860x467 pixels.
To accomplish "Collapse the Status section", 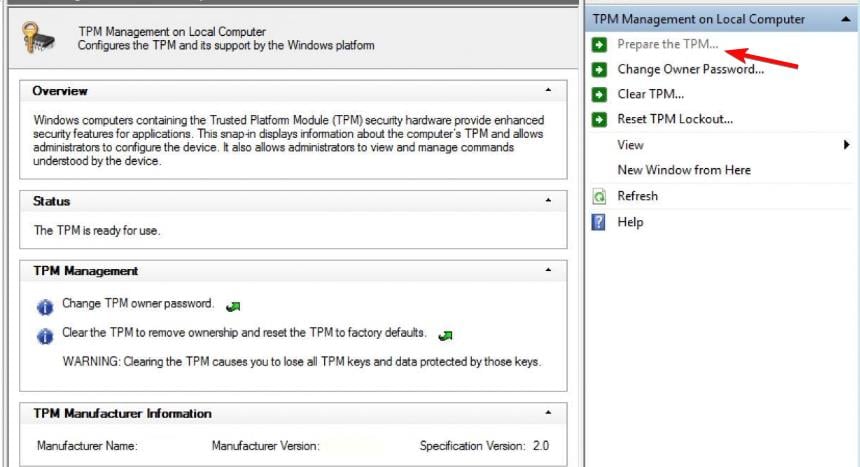I will coord(548,200).
